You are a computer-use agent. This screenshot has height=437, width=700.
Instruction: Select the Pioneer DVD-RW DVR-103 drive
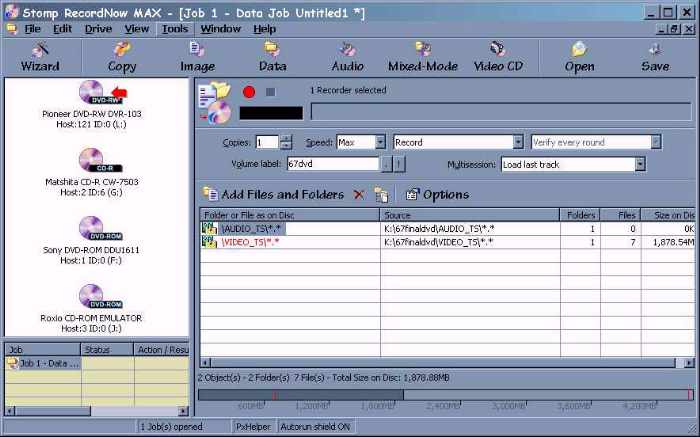(92, 104)
